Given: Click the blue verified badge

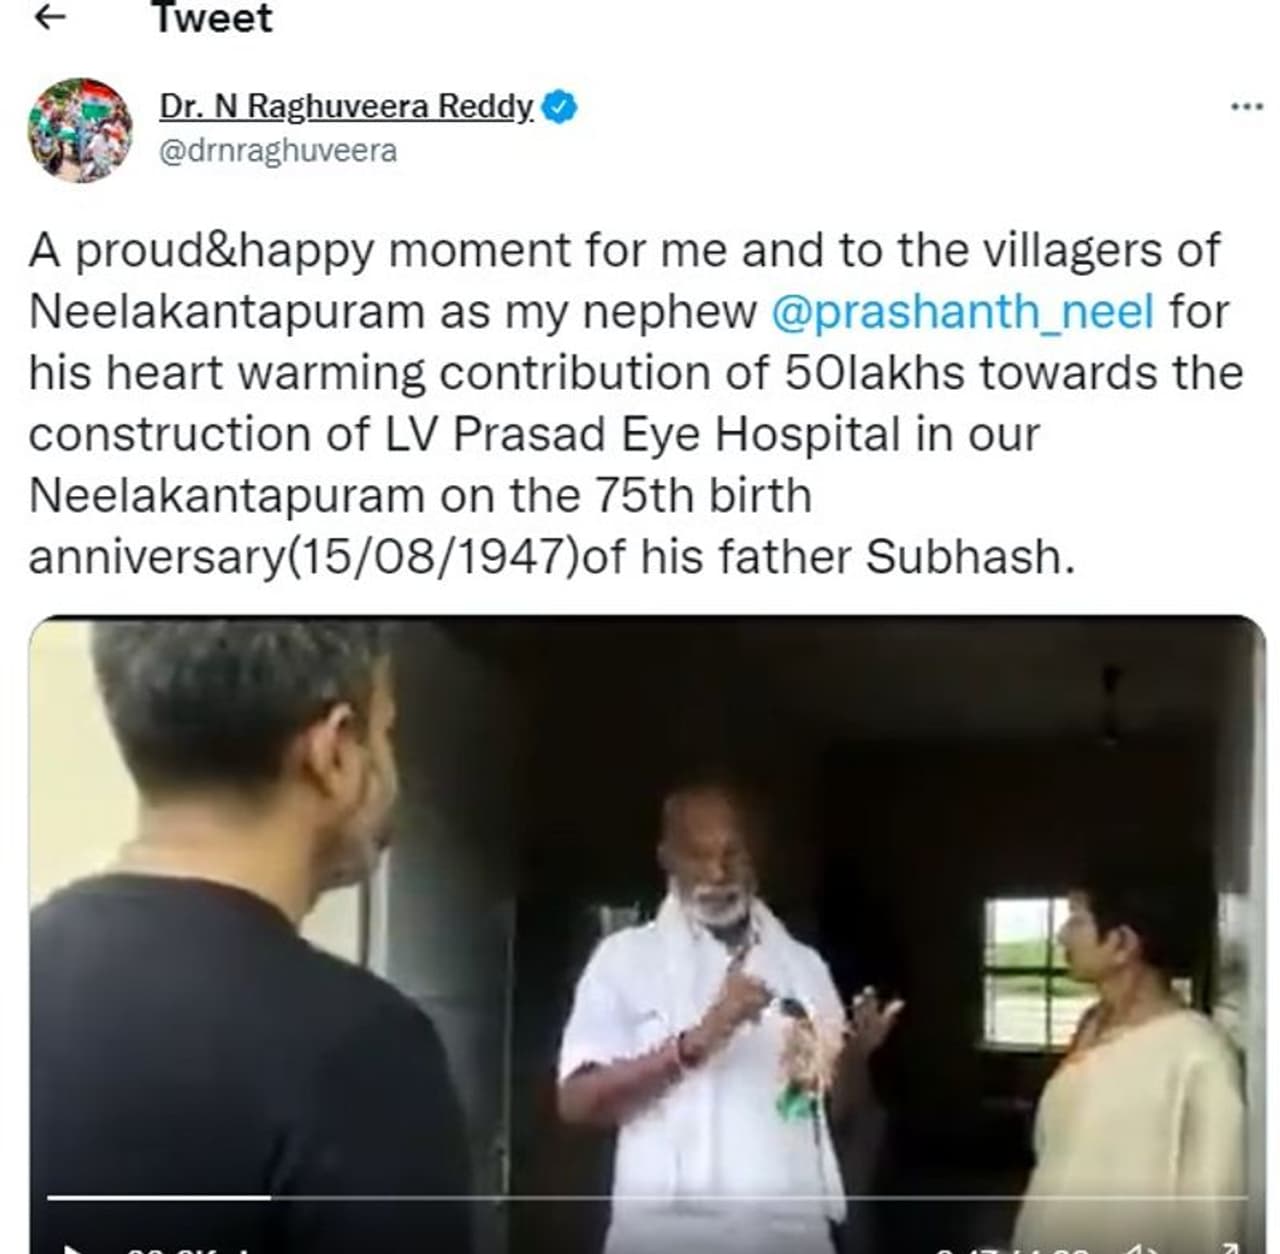Looking at the screenshot, I should pos(559,106).
